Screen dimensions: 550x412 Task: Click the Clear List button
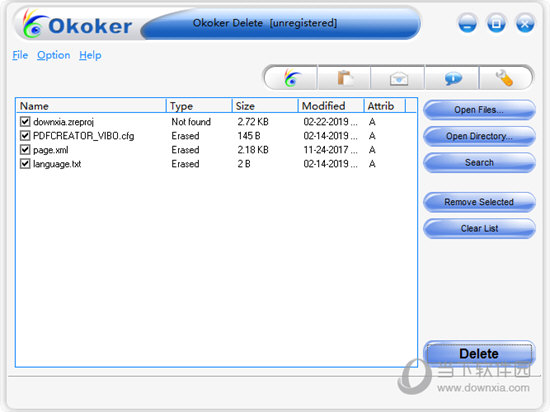click(479, 228)
